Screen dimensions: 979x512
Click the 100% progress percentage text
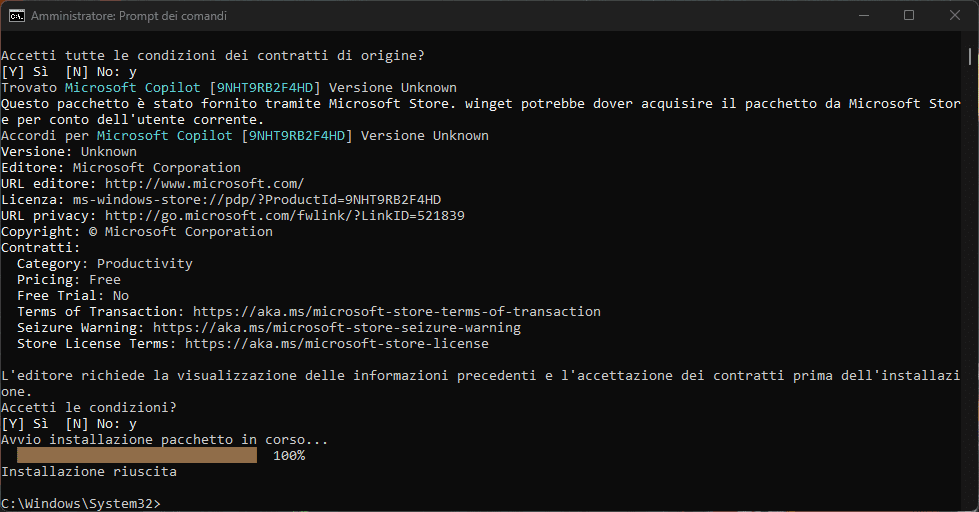(x=288, y=456)
